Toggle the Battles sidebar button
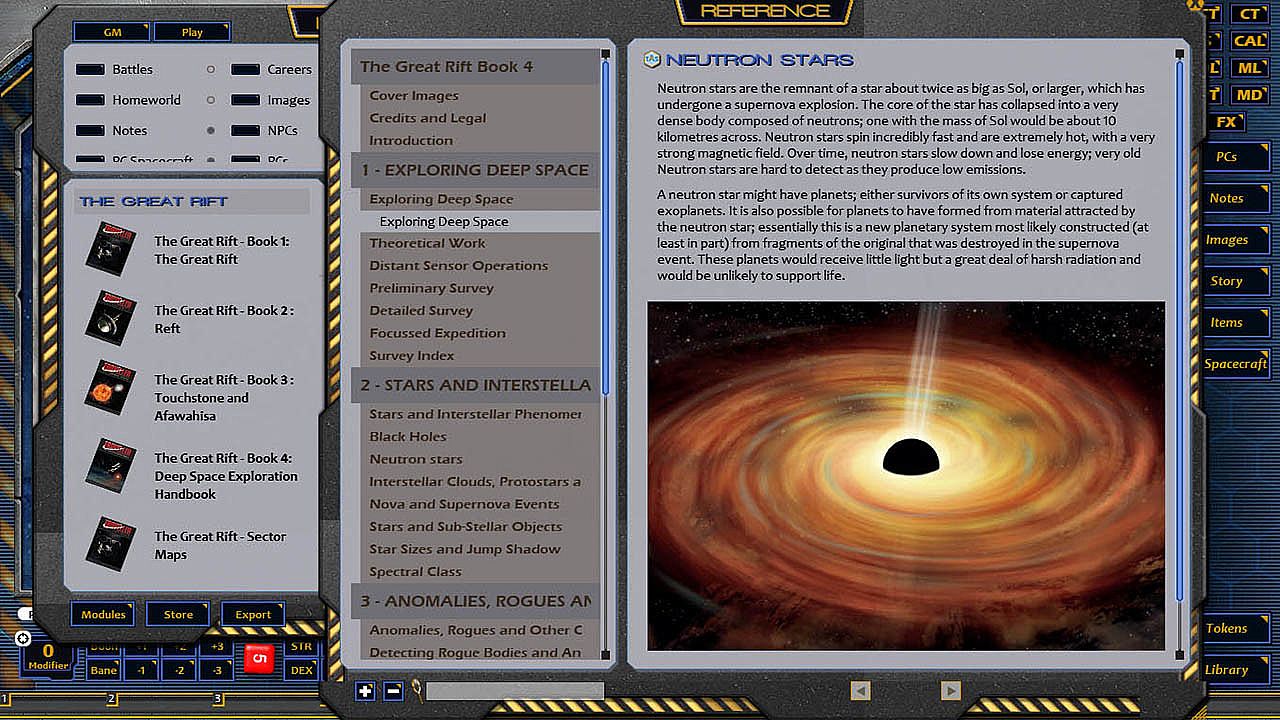 pyautogui.click(x=90, y=70)
